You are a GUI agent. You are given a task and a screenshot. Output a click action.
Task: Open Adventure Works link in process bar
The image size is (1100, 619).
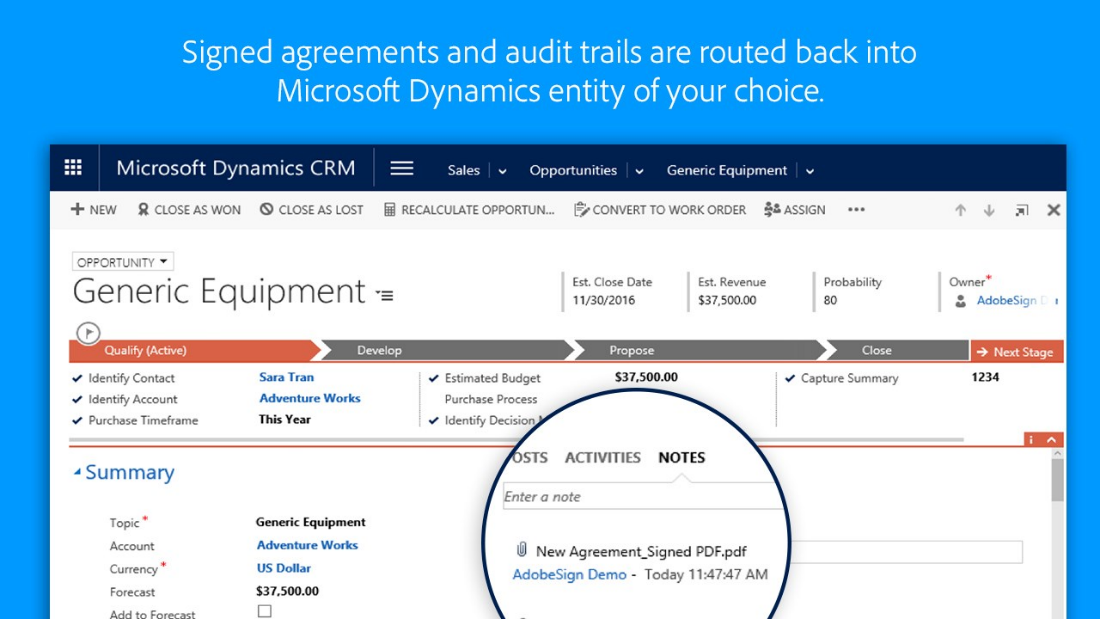point(309,398)
